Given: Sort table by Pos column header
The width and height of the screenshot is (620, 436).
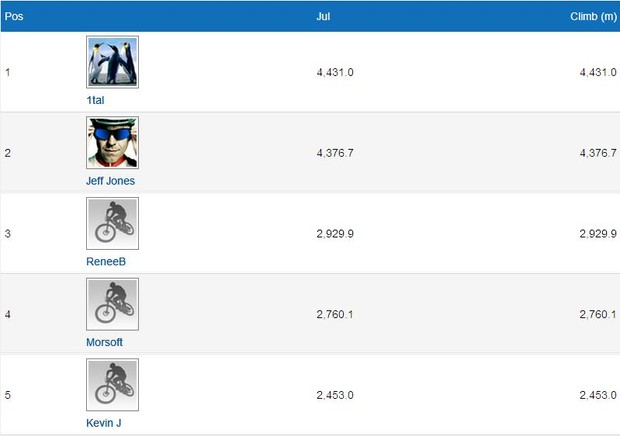Looking at the screenshot, I should click(14, 16).
